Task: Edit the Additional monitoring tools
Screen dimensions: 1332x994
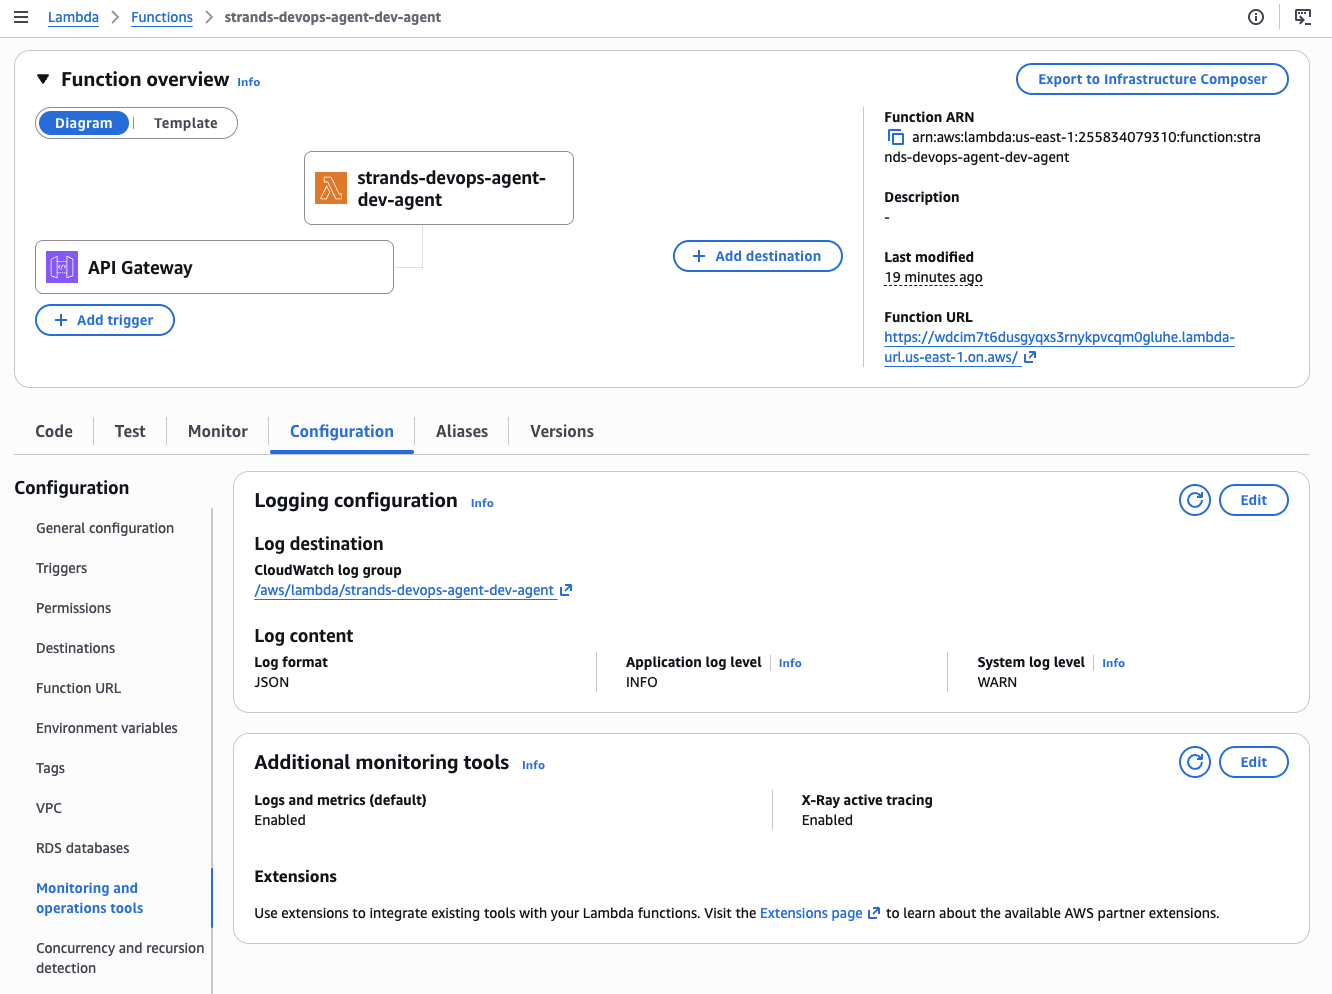Action: click(1254, 762)
